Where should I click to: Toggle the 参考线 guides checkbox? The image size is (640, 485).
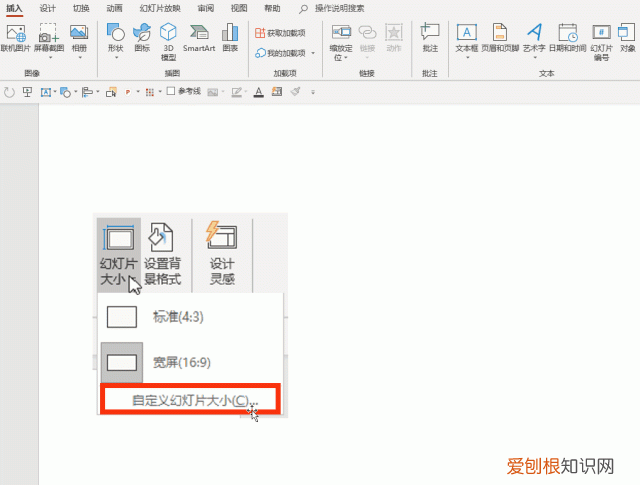[x=171, y=91]
